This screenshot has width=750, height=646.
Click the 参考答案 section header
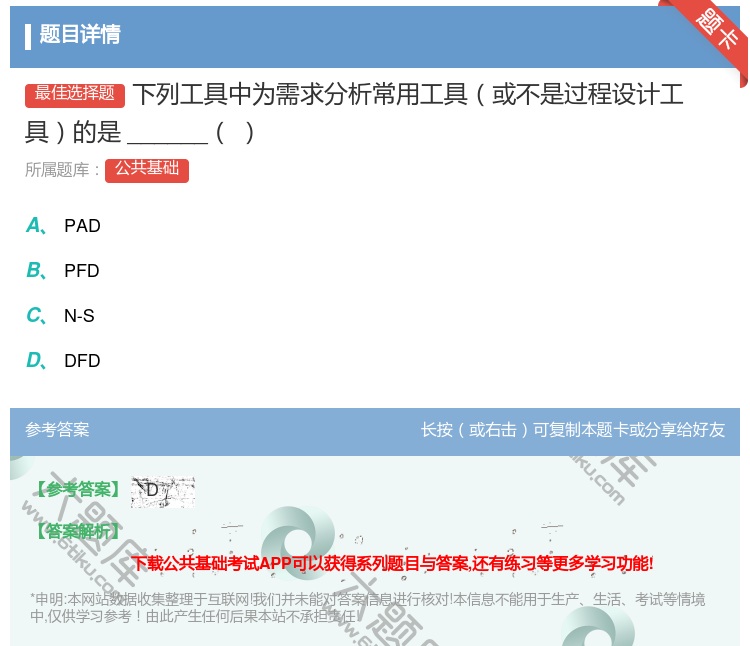[x=57, y=429]
